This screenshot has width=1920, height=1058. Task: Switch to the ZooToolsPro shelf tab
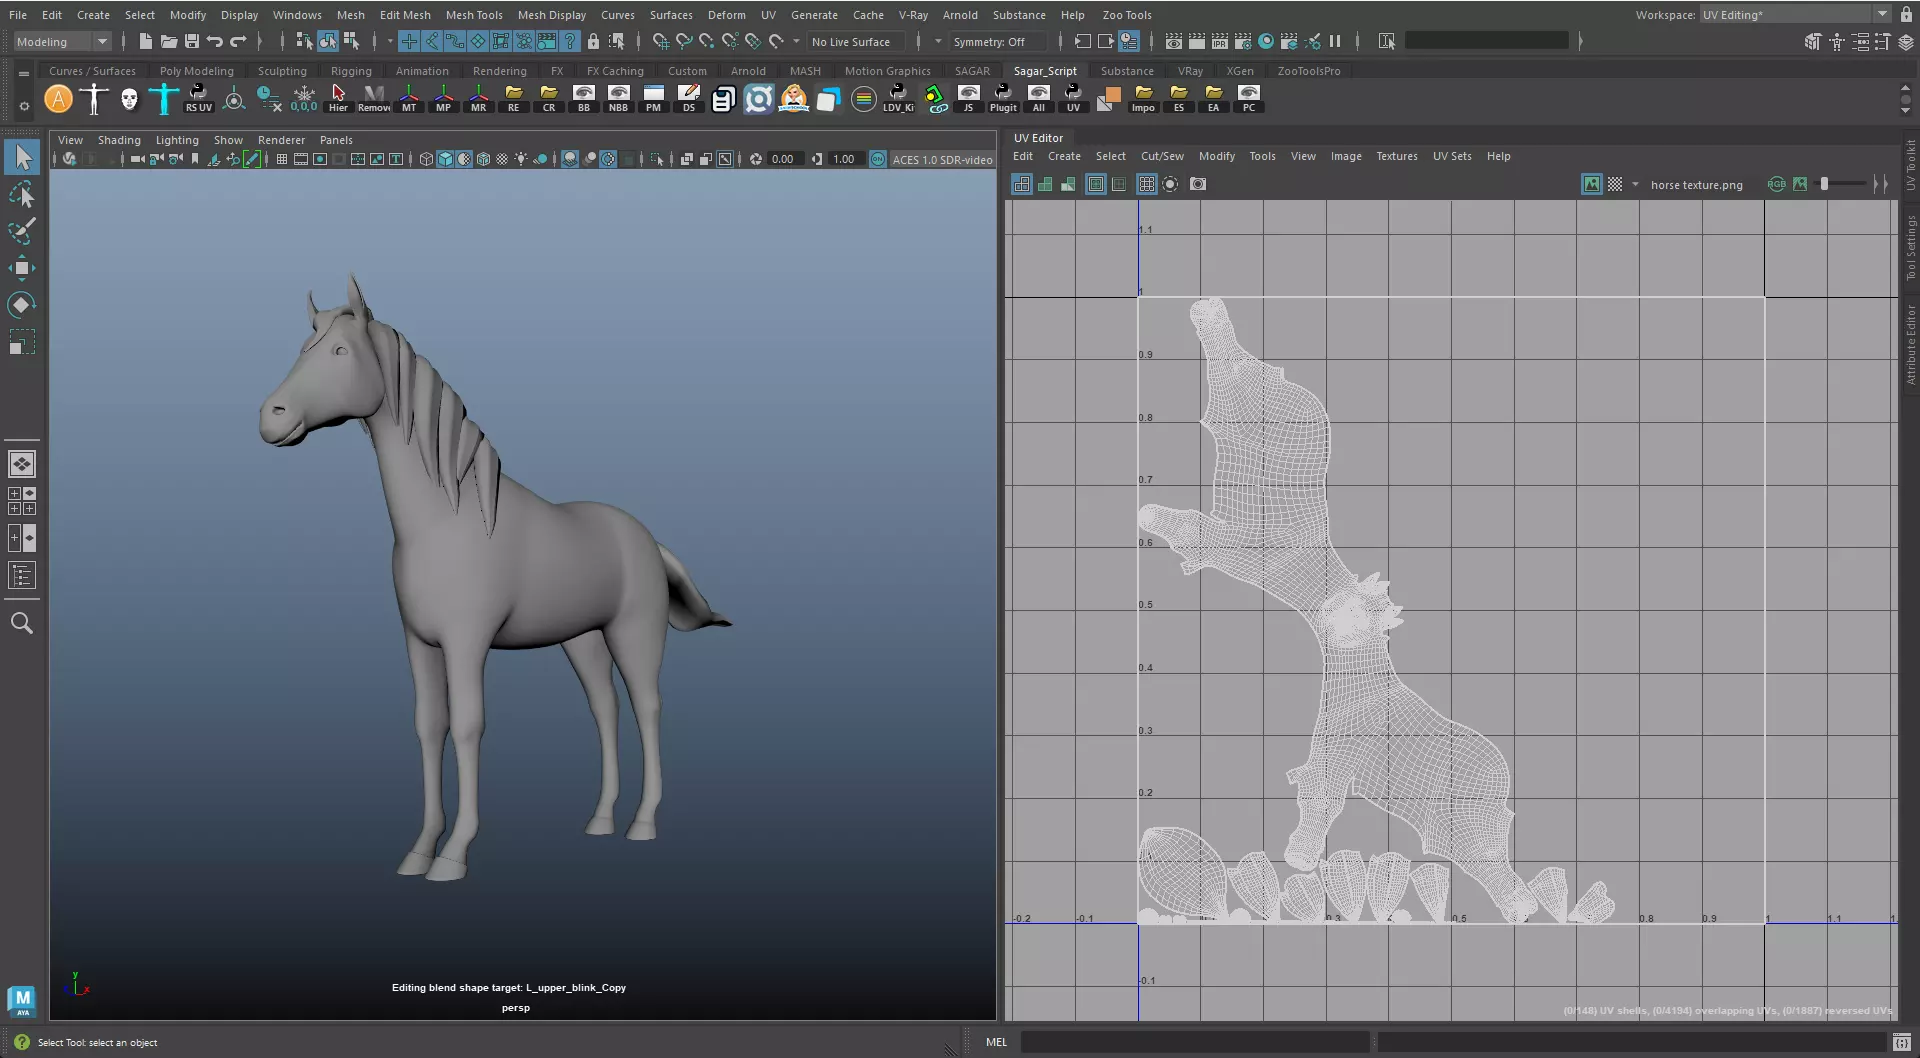[1308, 71]
